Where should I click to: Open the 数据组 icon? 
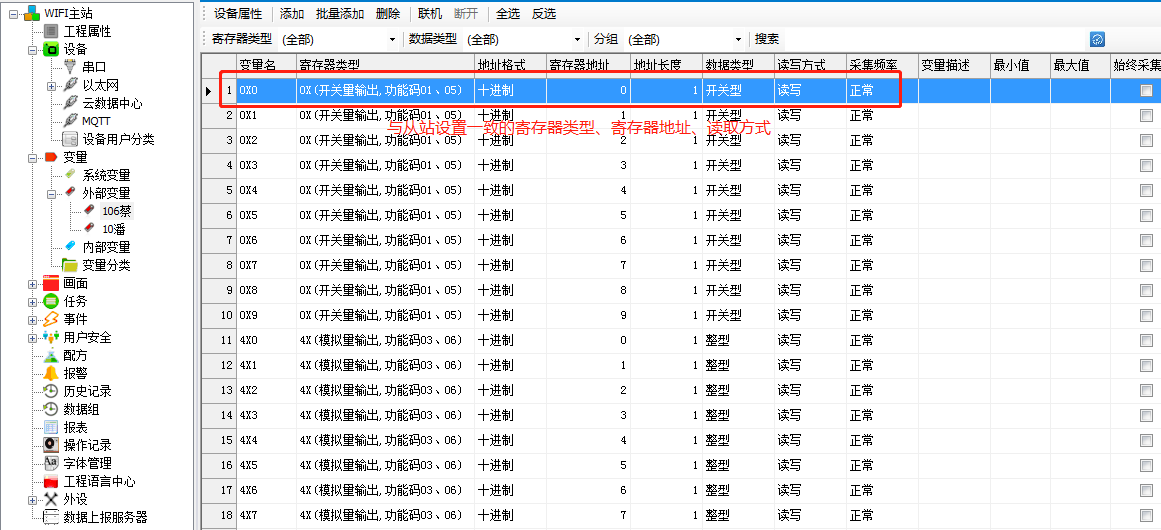pyautogui.click(x=50, y=409)
